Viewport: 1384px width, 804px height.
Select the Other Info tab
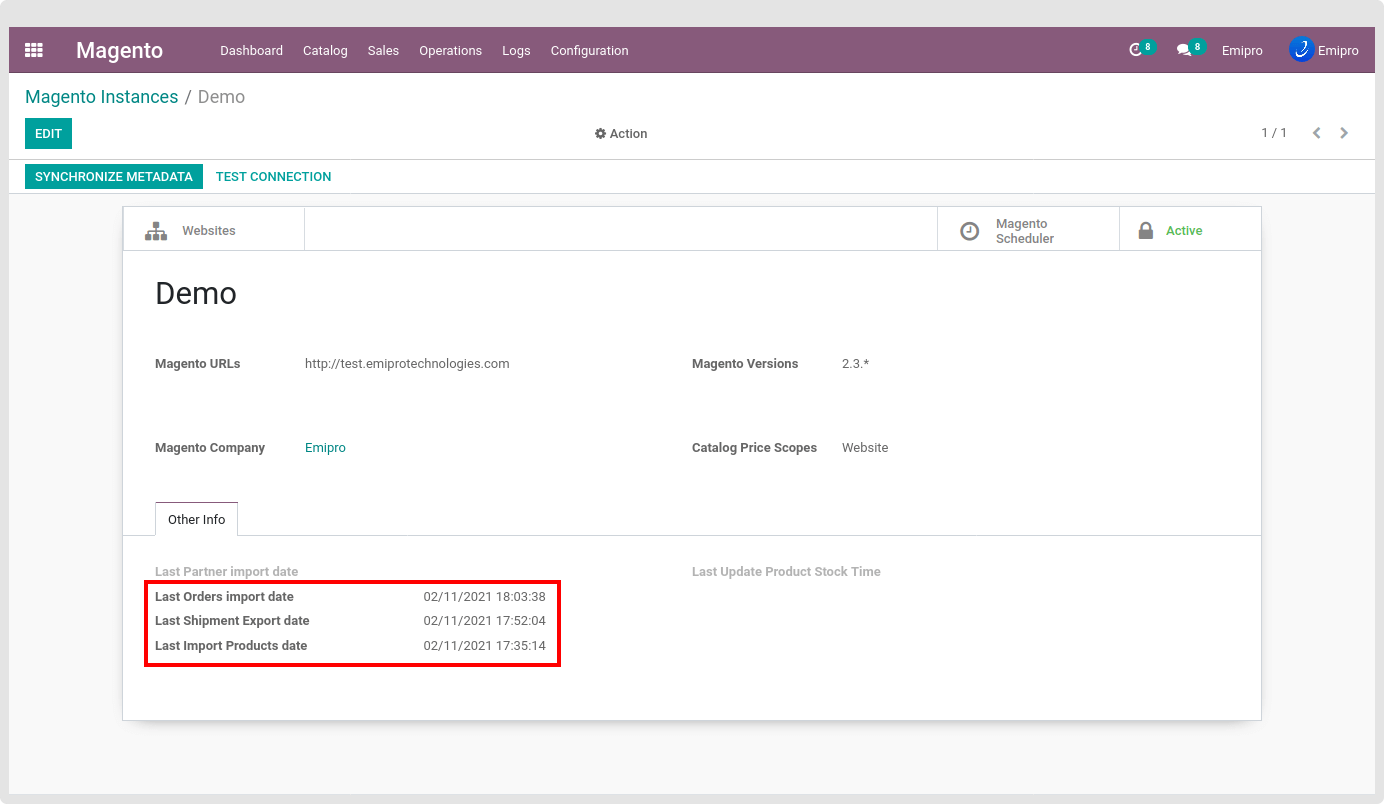pos(196,519)
